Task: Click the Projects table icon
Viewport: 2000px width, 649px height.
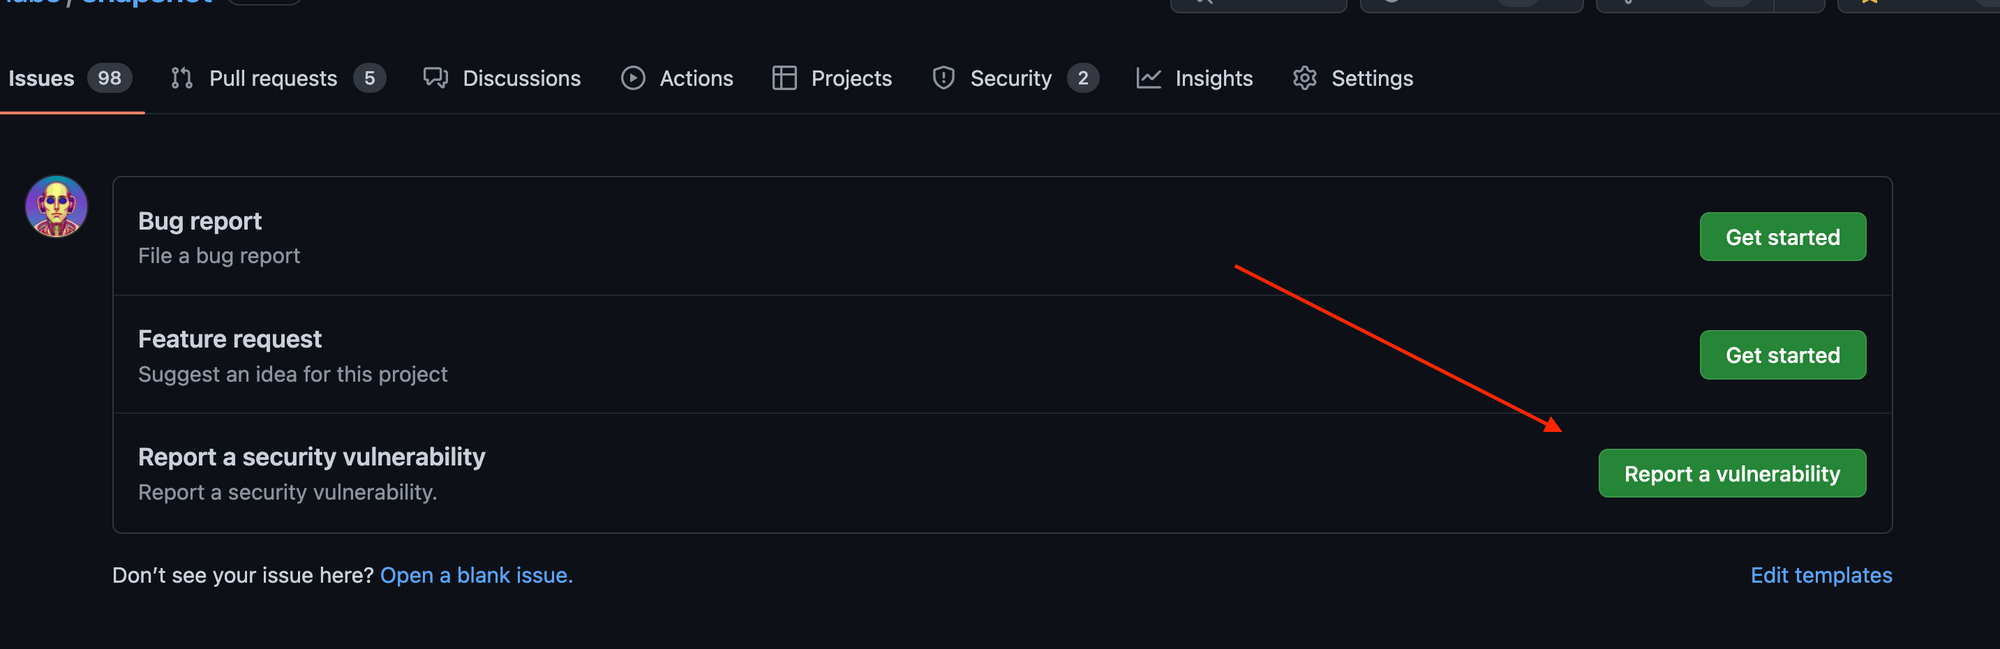Action: [x=785, y=78]
